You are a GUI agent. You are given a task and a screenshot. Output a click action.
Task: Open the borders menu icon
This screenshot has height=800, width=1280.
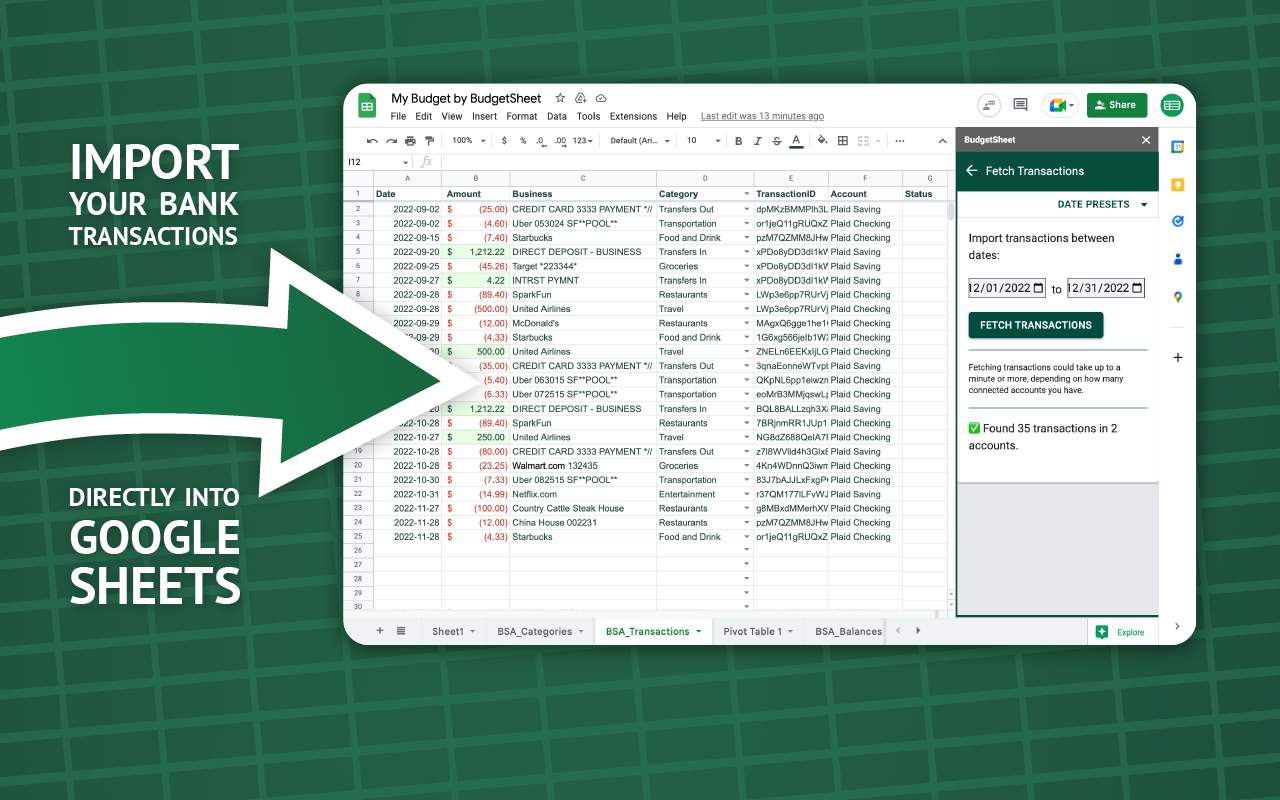click(842, 140)
